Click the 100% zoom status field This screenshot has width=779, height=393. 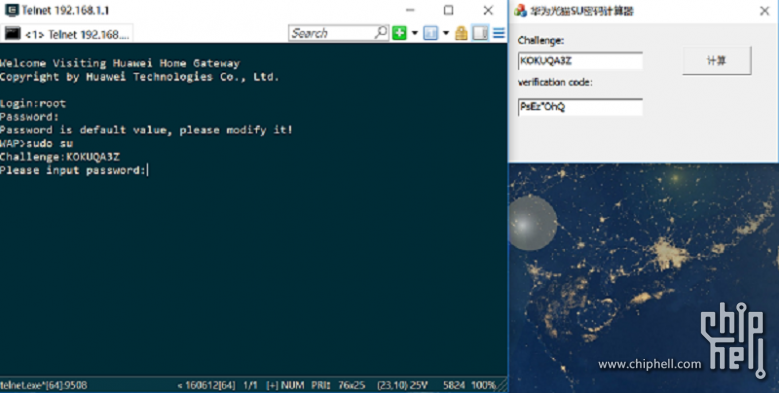pyautogui.click(x=483, y=385)
